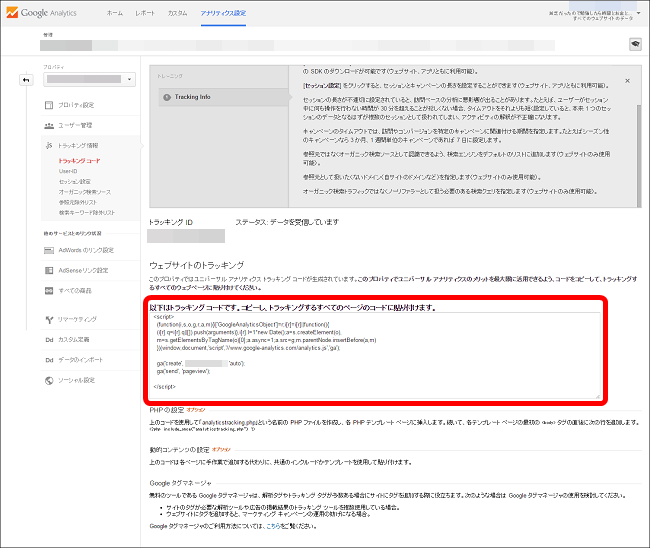This screenshot has width=650, height=548.
Task: Click the back arrow button beside property
Action: [26, 80]
